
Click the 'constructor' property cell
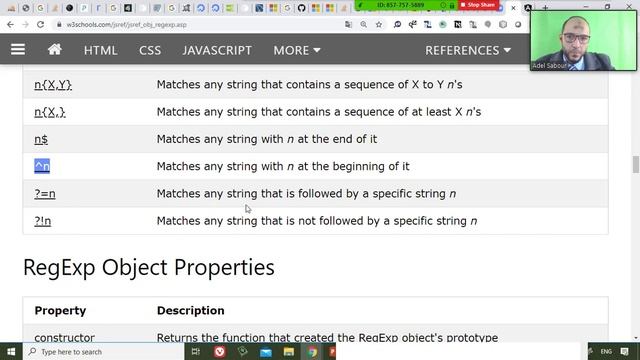point(64,338)
